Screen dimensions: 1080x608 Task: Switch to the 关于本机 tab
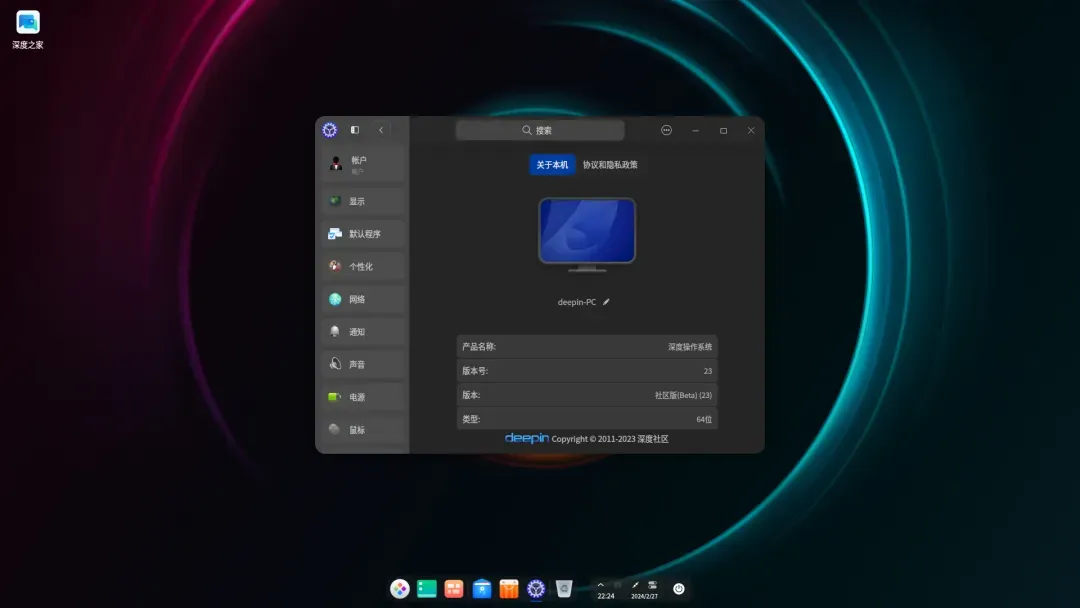tap(552, 165)
